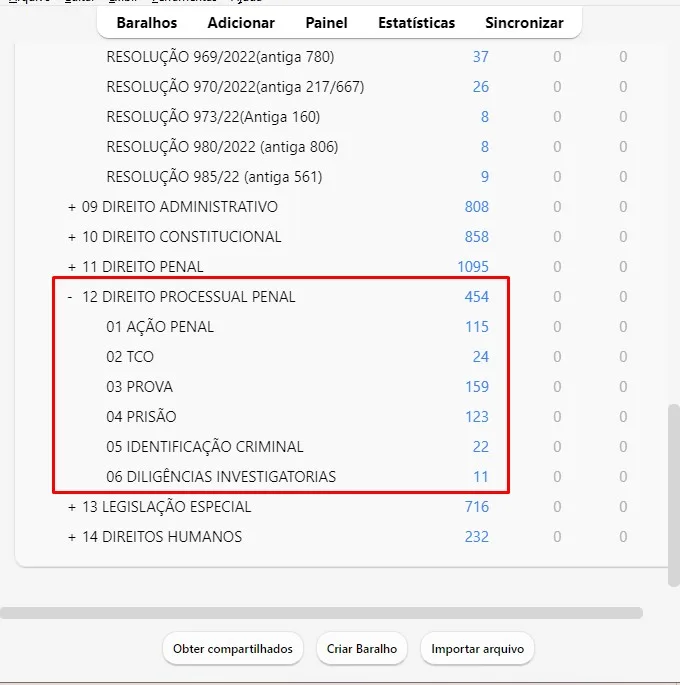
Task: Click the horizontal scrollbar at bottom
Action: tap(321, 613)
